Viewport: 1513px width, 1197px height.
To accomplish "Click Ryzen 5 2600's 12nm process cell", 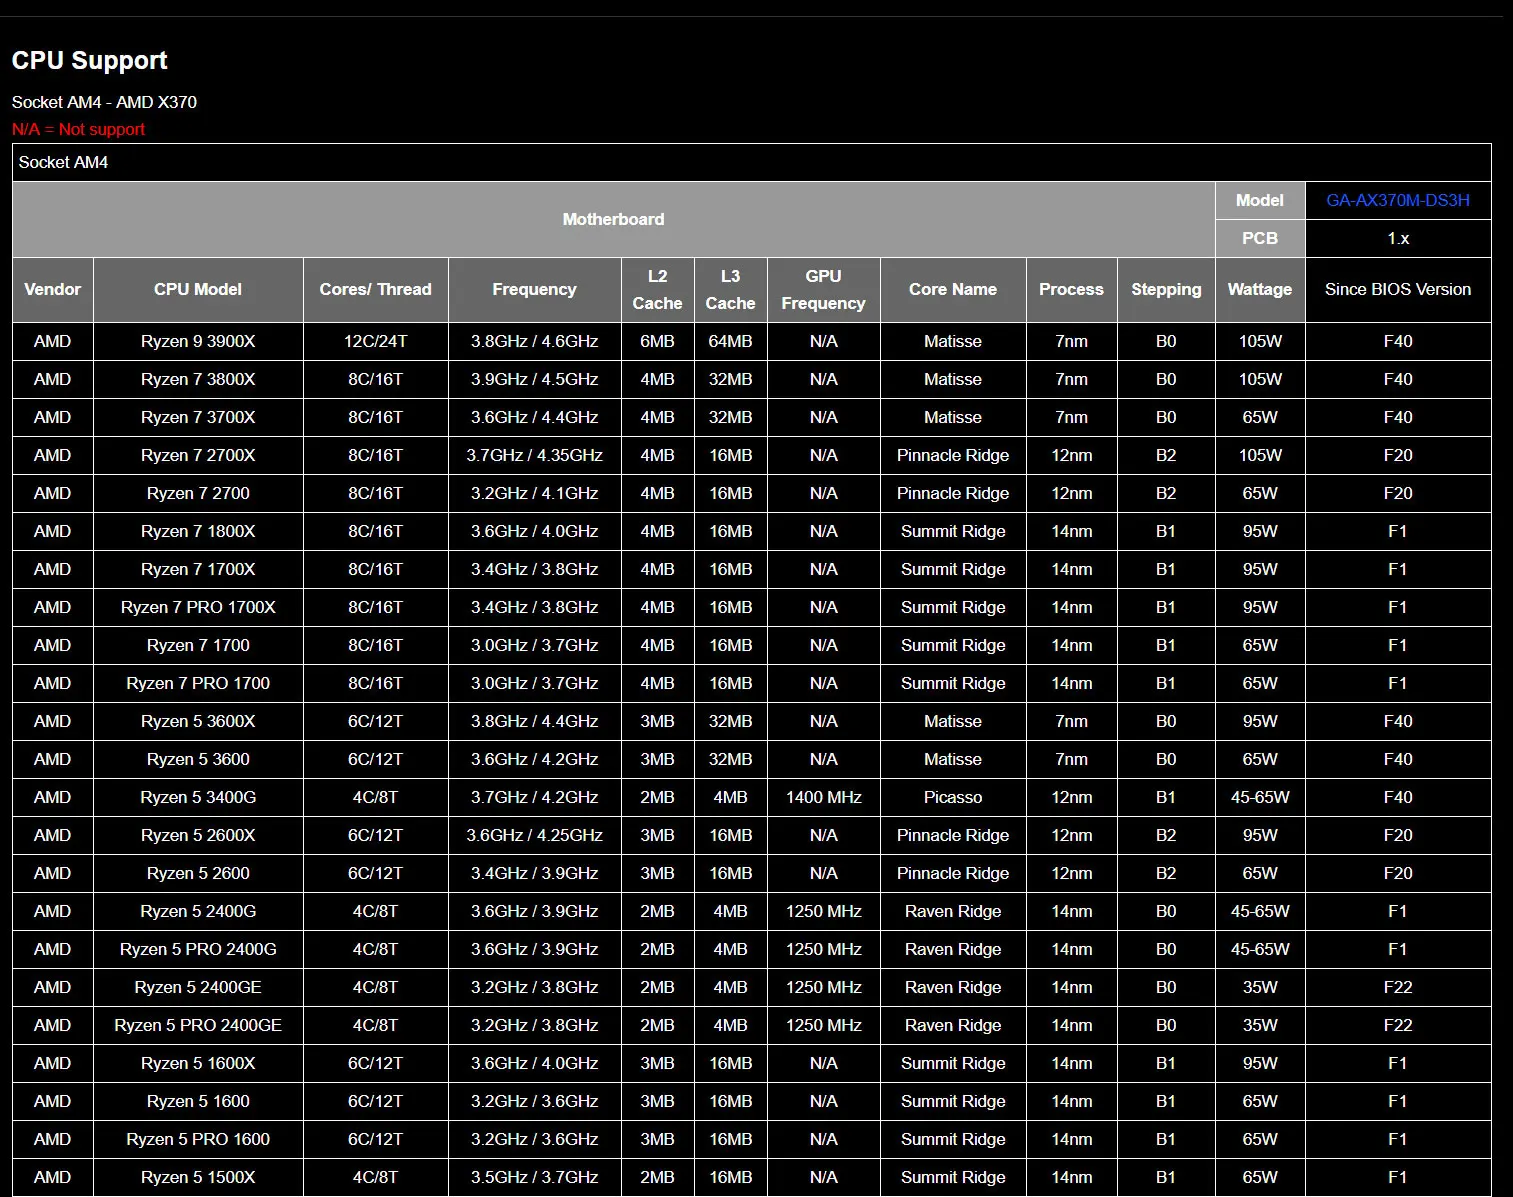I will (1071, 873).
